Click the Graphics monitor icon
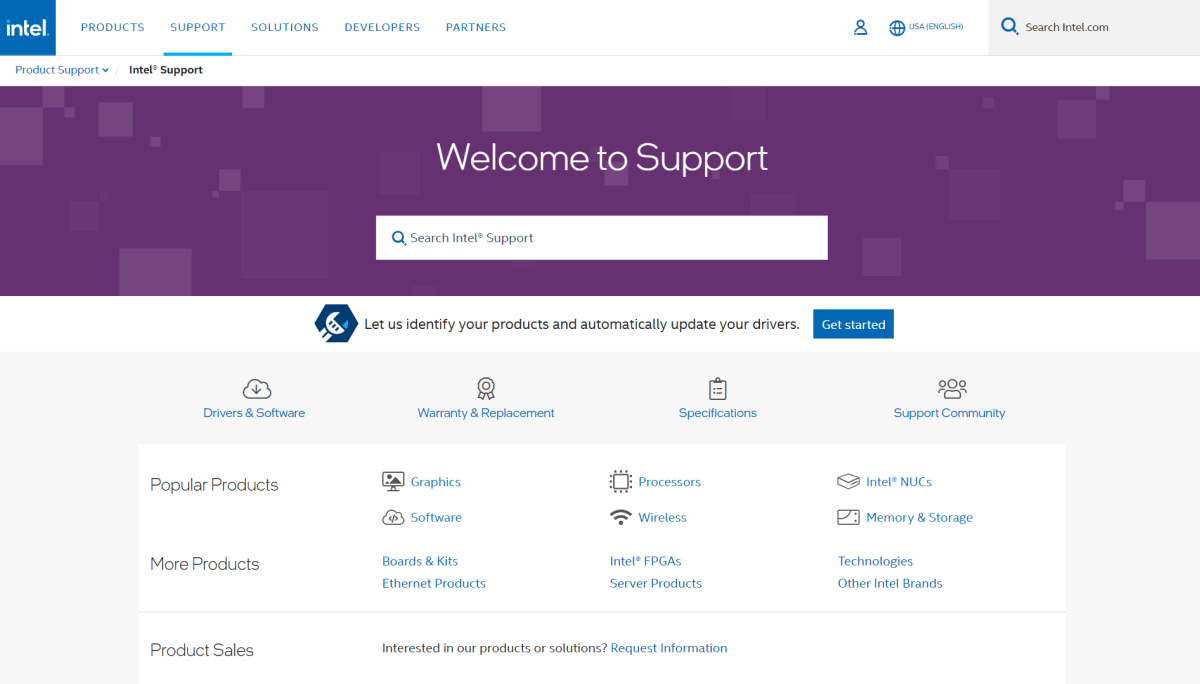This screenshot has width=1200, height=684. pyautogui.click(x=393, y=482)
